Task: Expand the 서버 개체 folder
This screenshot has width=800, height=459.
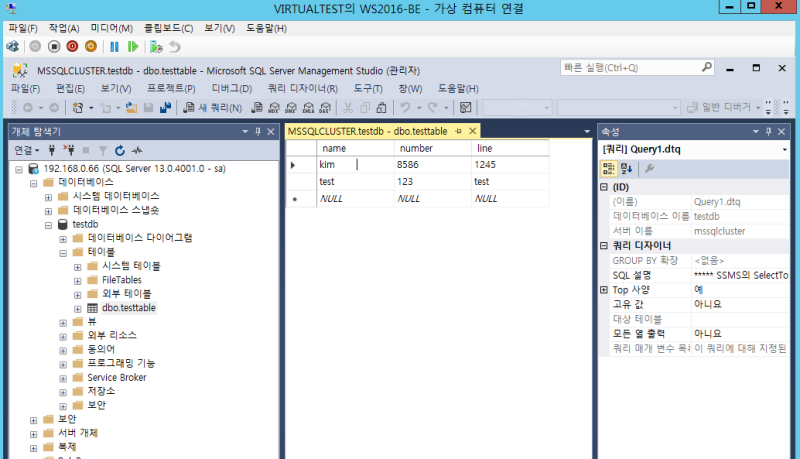Action: click(33, 434)
